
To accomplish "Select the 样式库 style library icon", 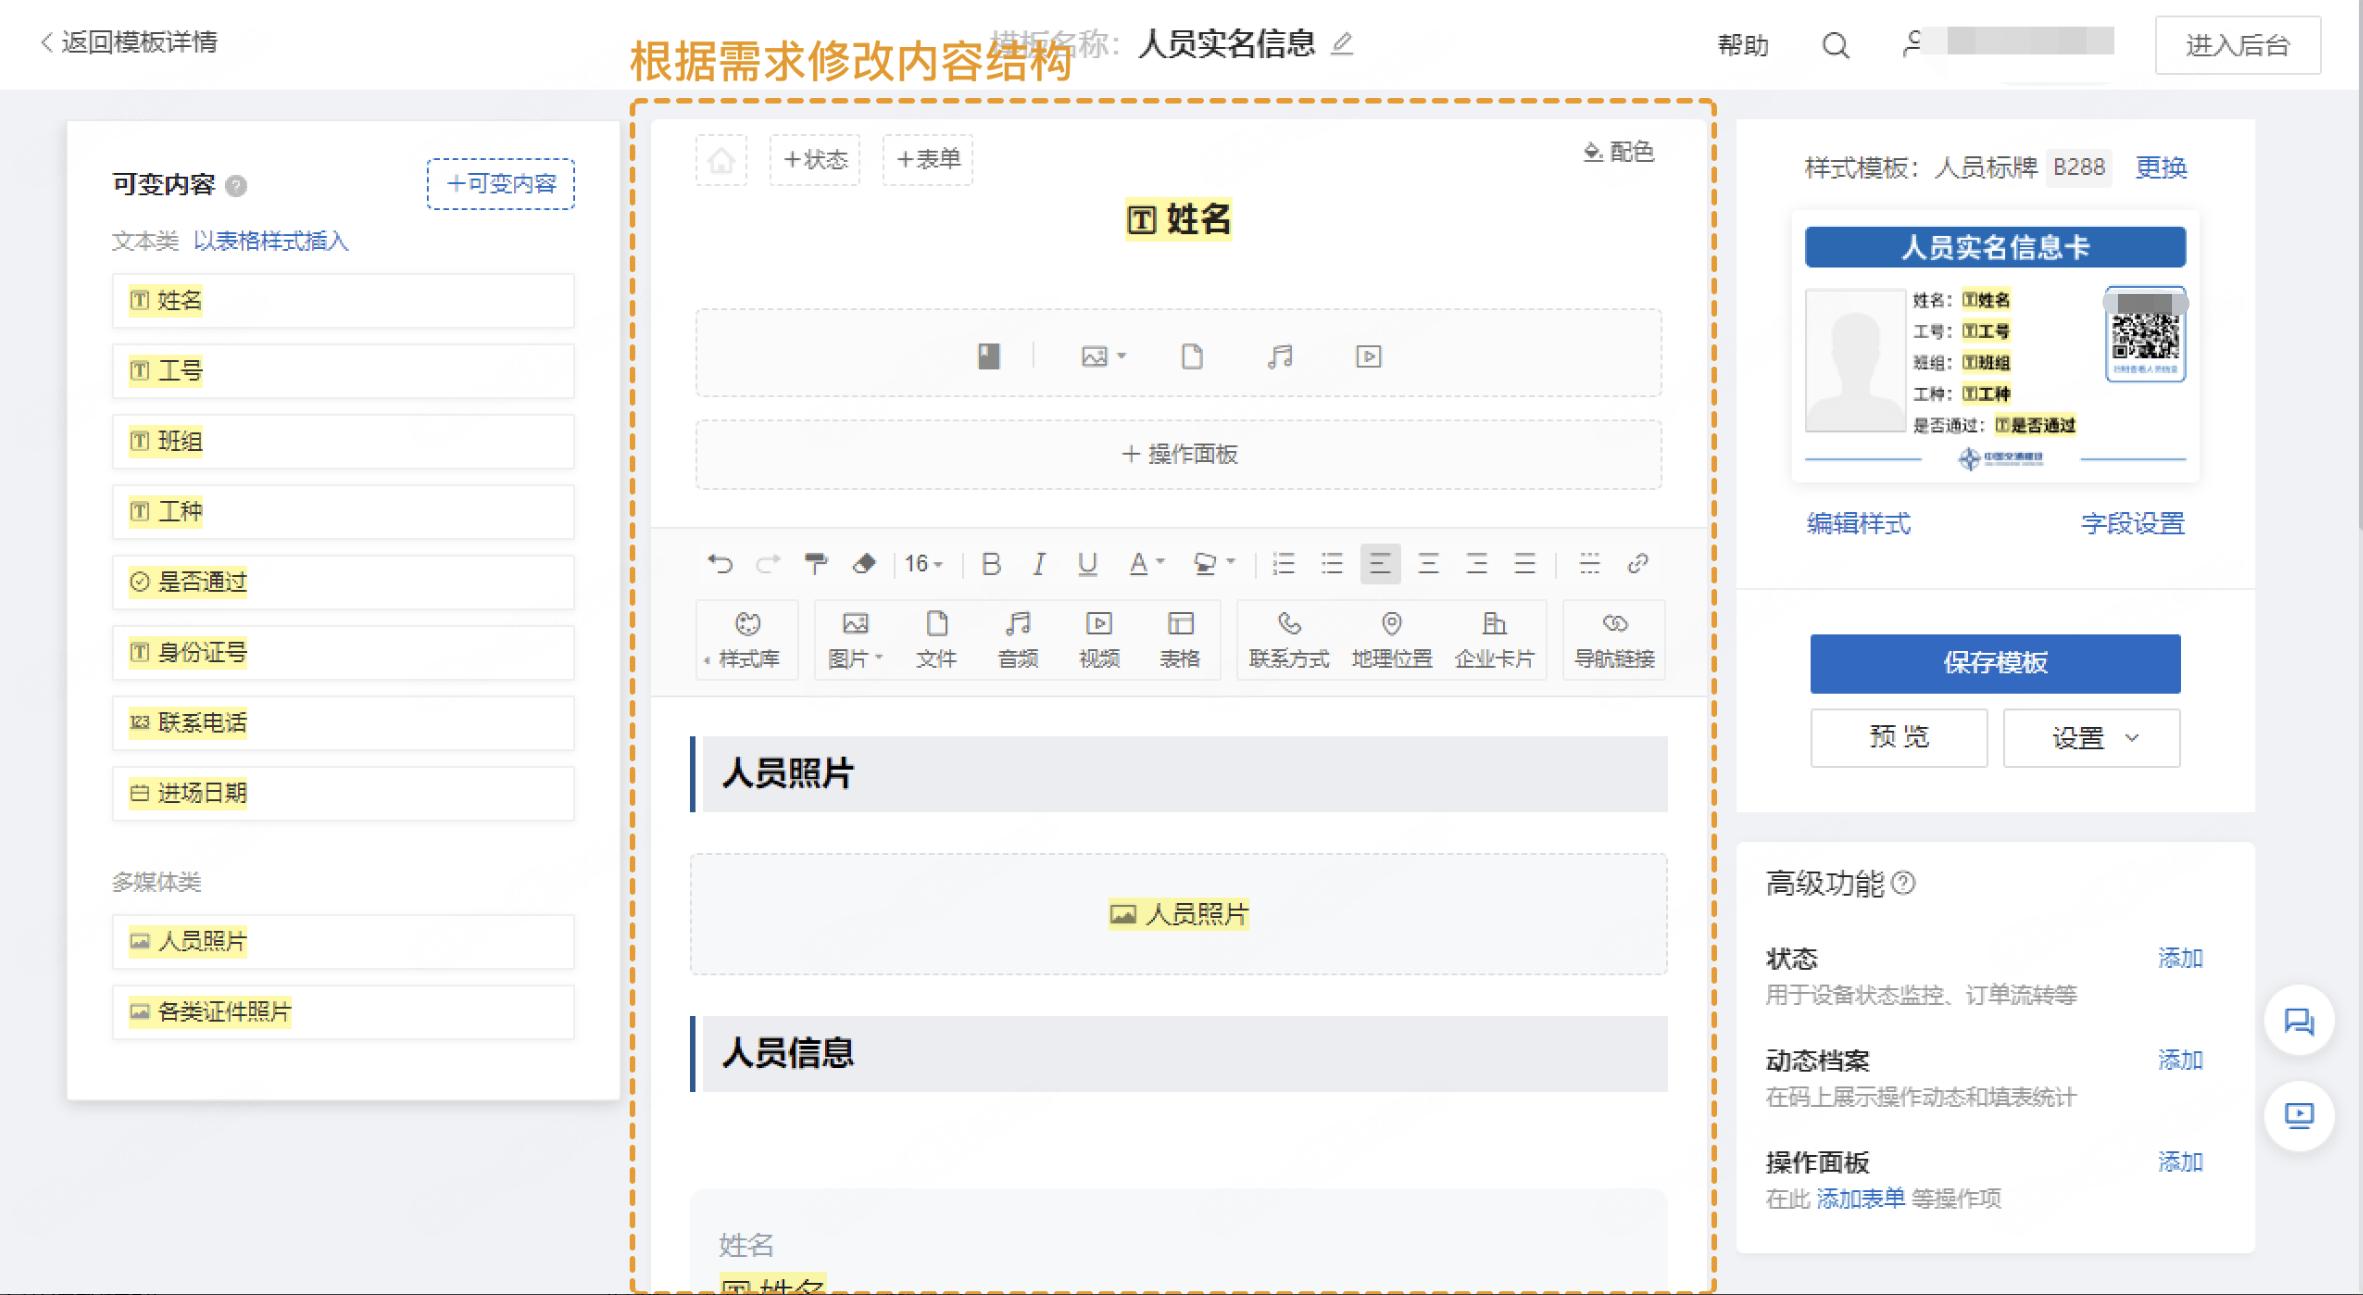I will (746, 640).
